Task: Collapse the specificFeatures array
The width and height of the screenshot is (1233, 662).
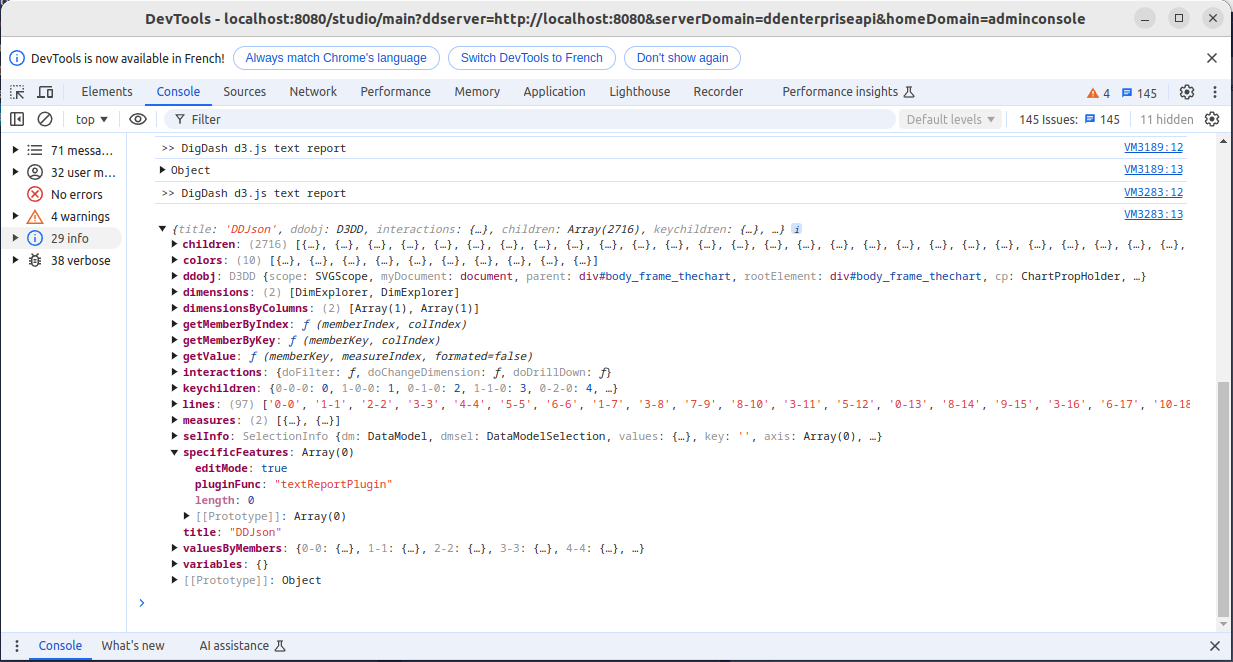Action: (x=175, y=452)
